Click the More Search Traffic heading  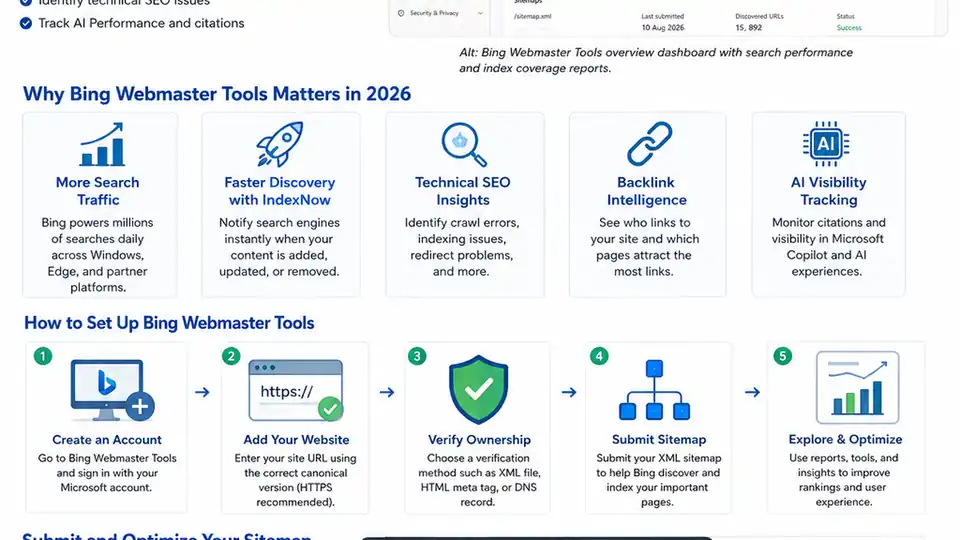(97, 191)
